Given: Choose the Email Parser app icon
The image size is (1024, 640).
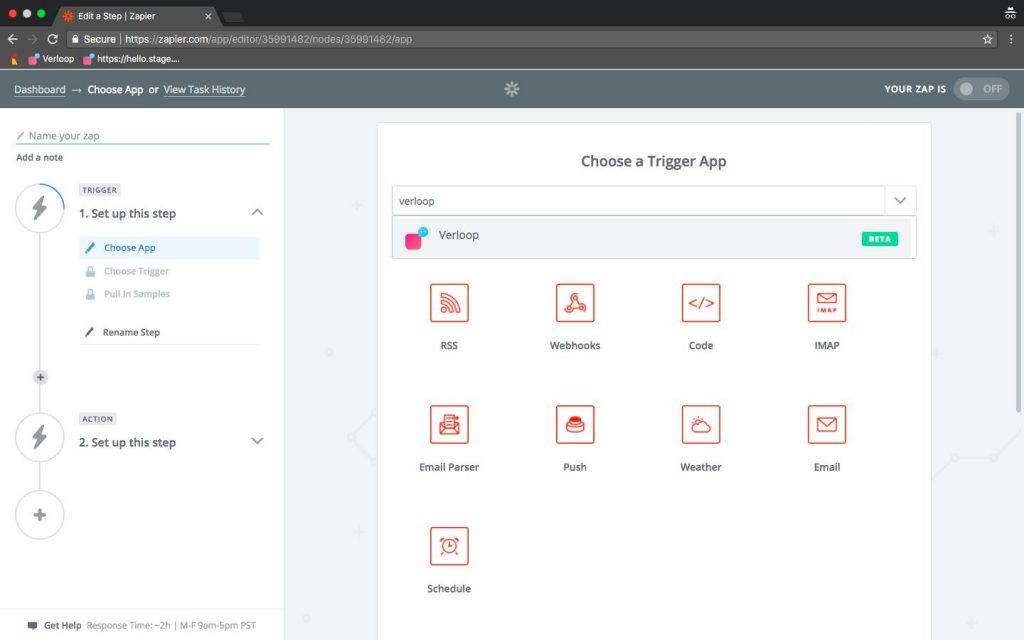Looking at the screenshot, I should point(449,424).
